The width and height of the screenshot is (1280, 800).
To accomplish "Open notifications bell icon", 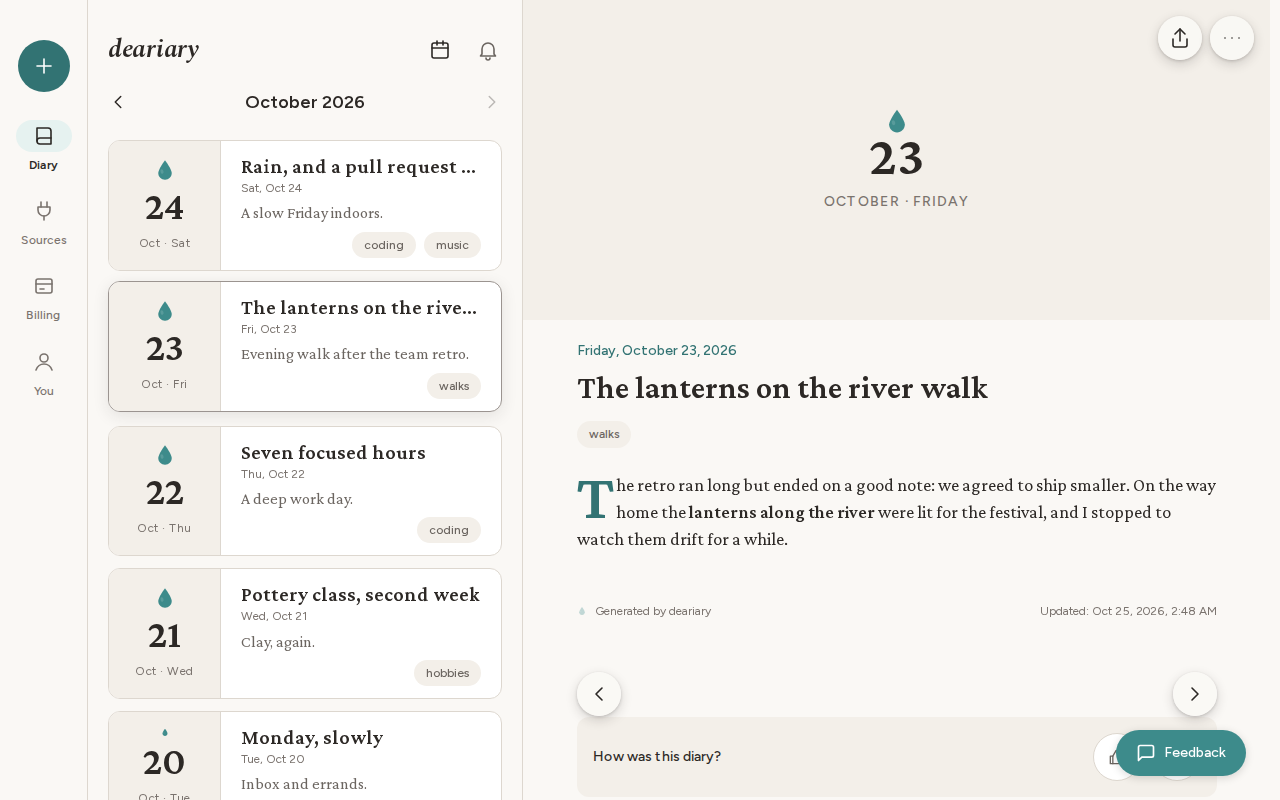I will (488, 50).
